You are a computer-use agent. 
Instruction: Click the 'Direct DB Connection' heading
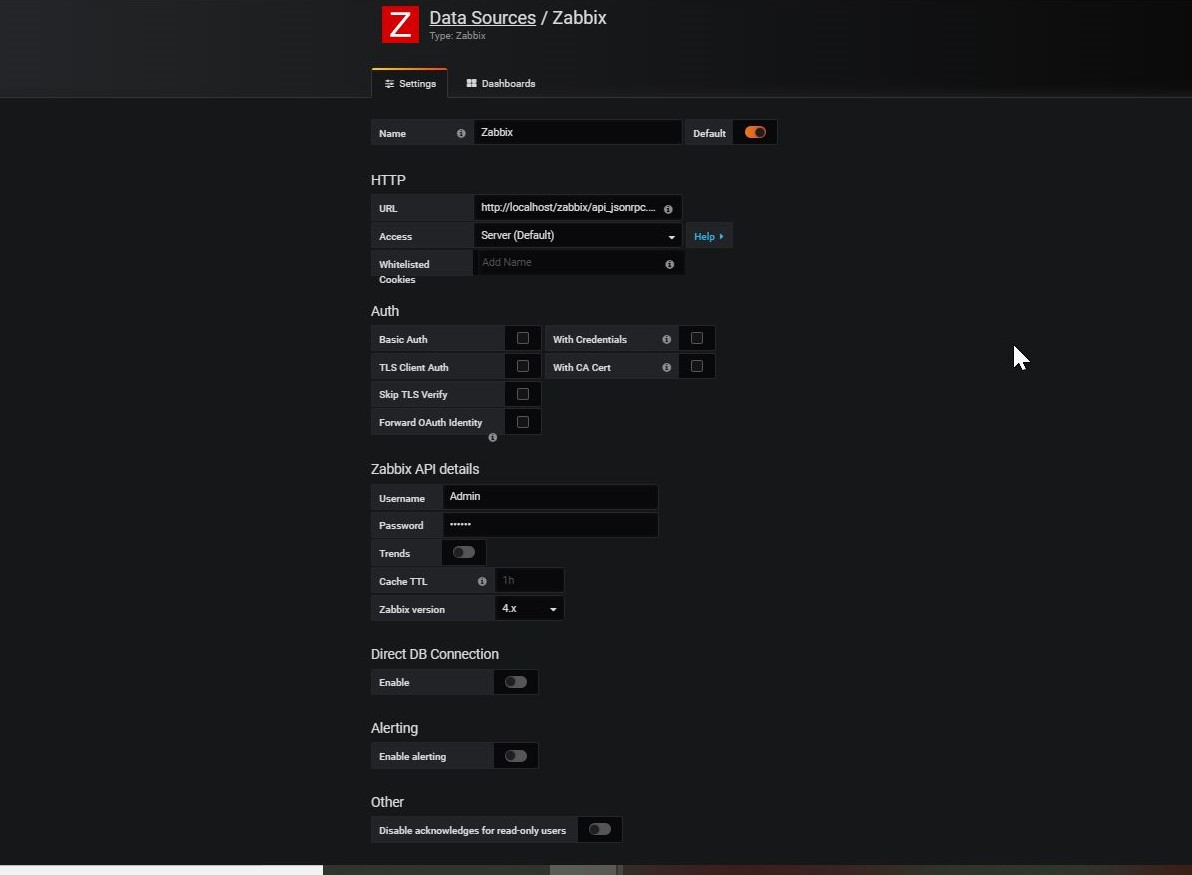click(x=435, y=654)
